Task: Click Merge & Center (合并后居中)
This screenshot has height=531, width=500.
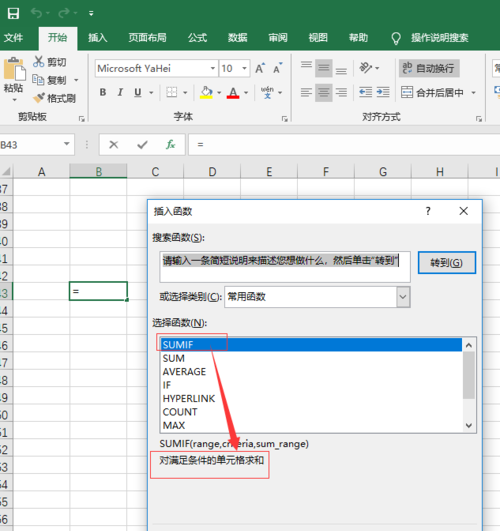Action: 432,92
